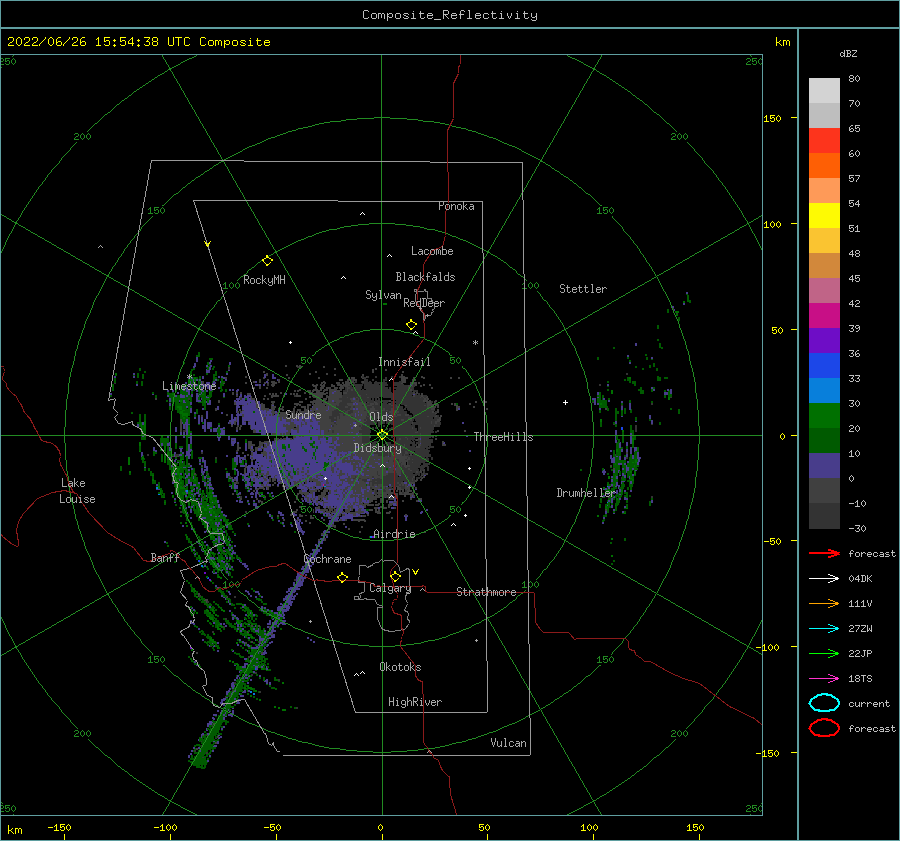Click the yellow diamond marker near RedDeer
The width and height of the screenshot is (900, 841).
tap(411, 325)
